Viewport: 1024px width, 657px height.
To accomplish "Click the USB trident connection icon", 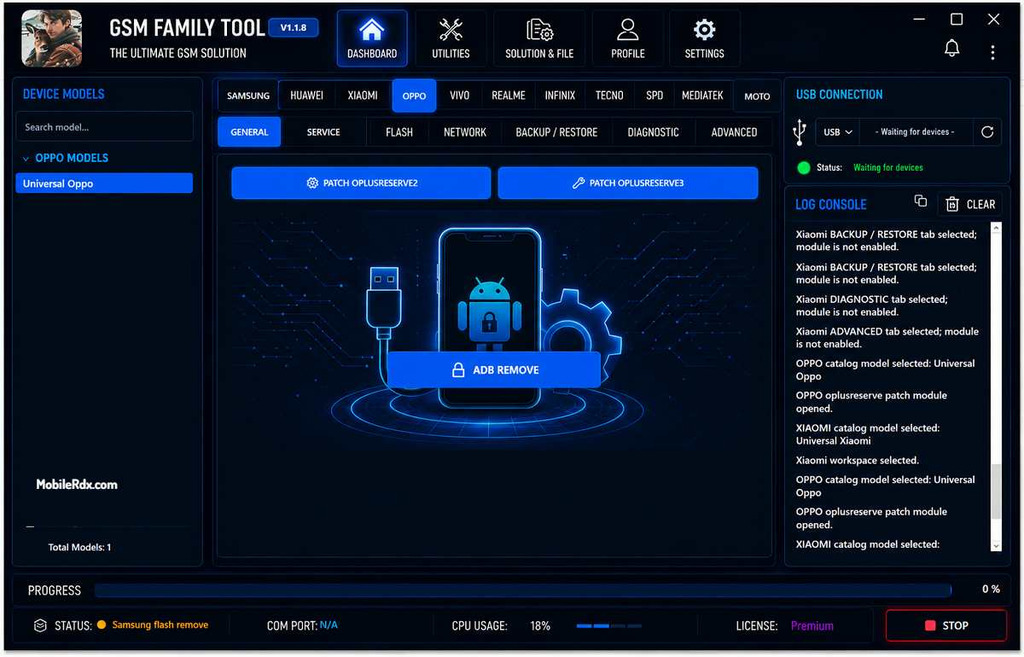I will click(x=799, y=132).
